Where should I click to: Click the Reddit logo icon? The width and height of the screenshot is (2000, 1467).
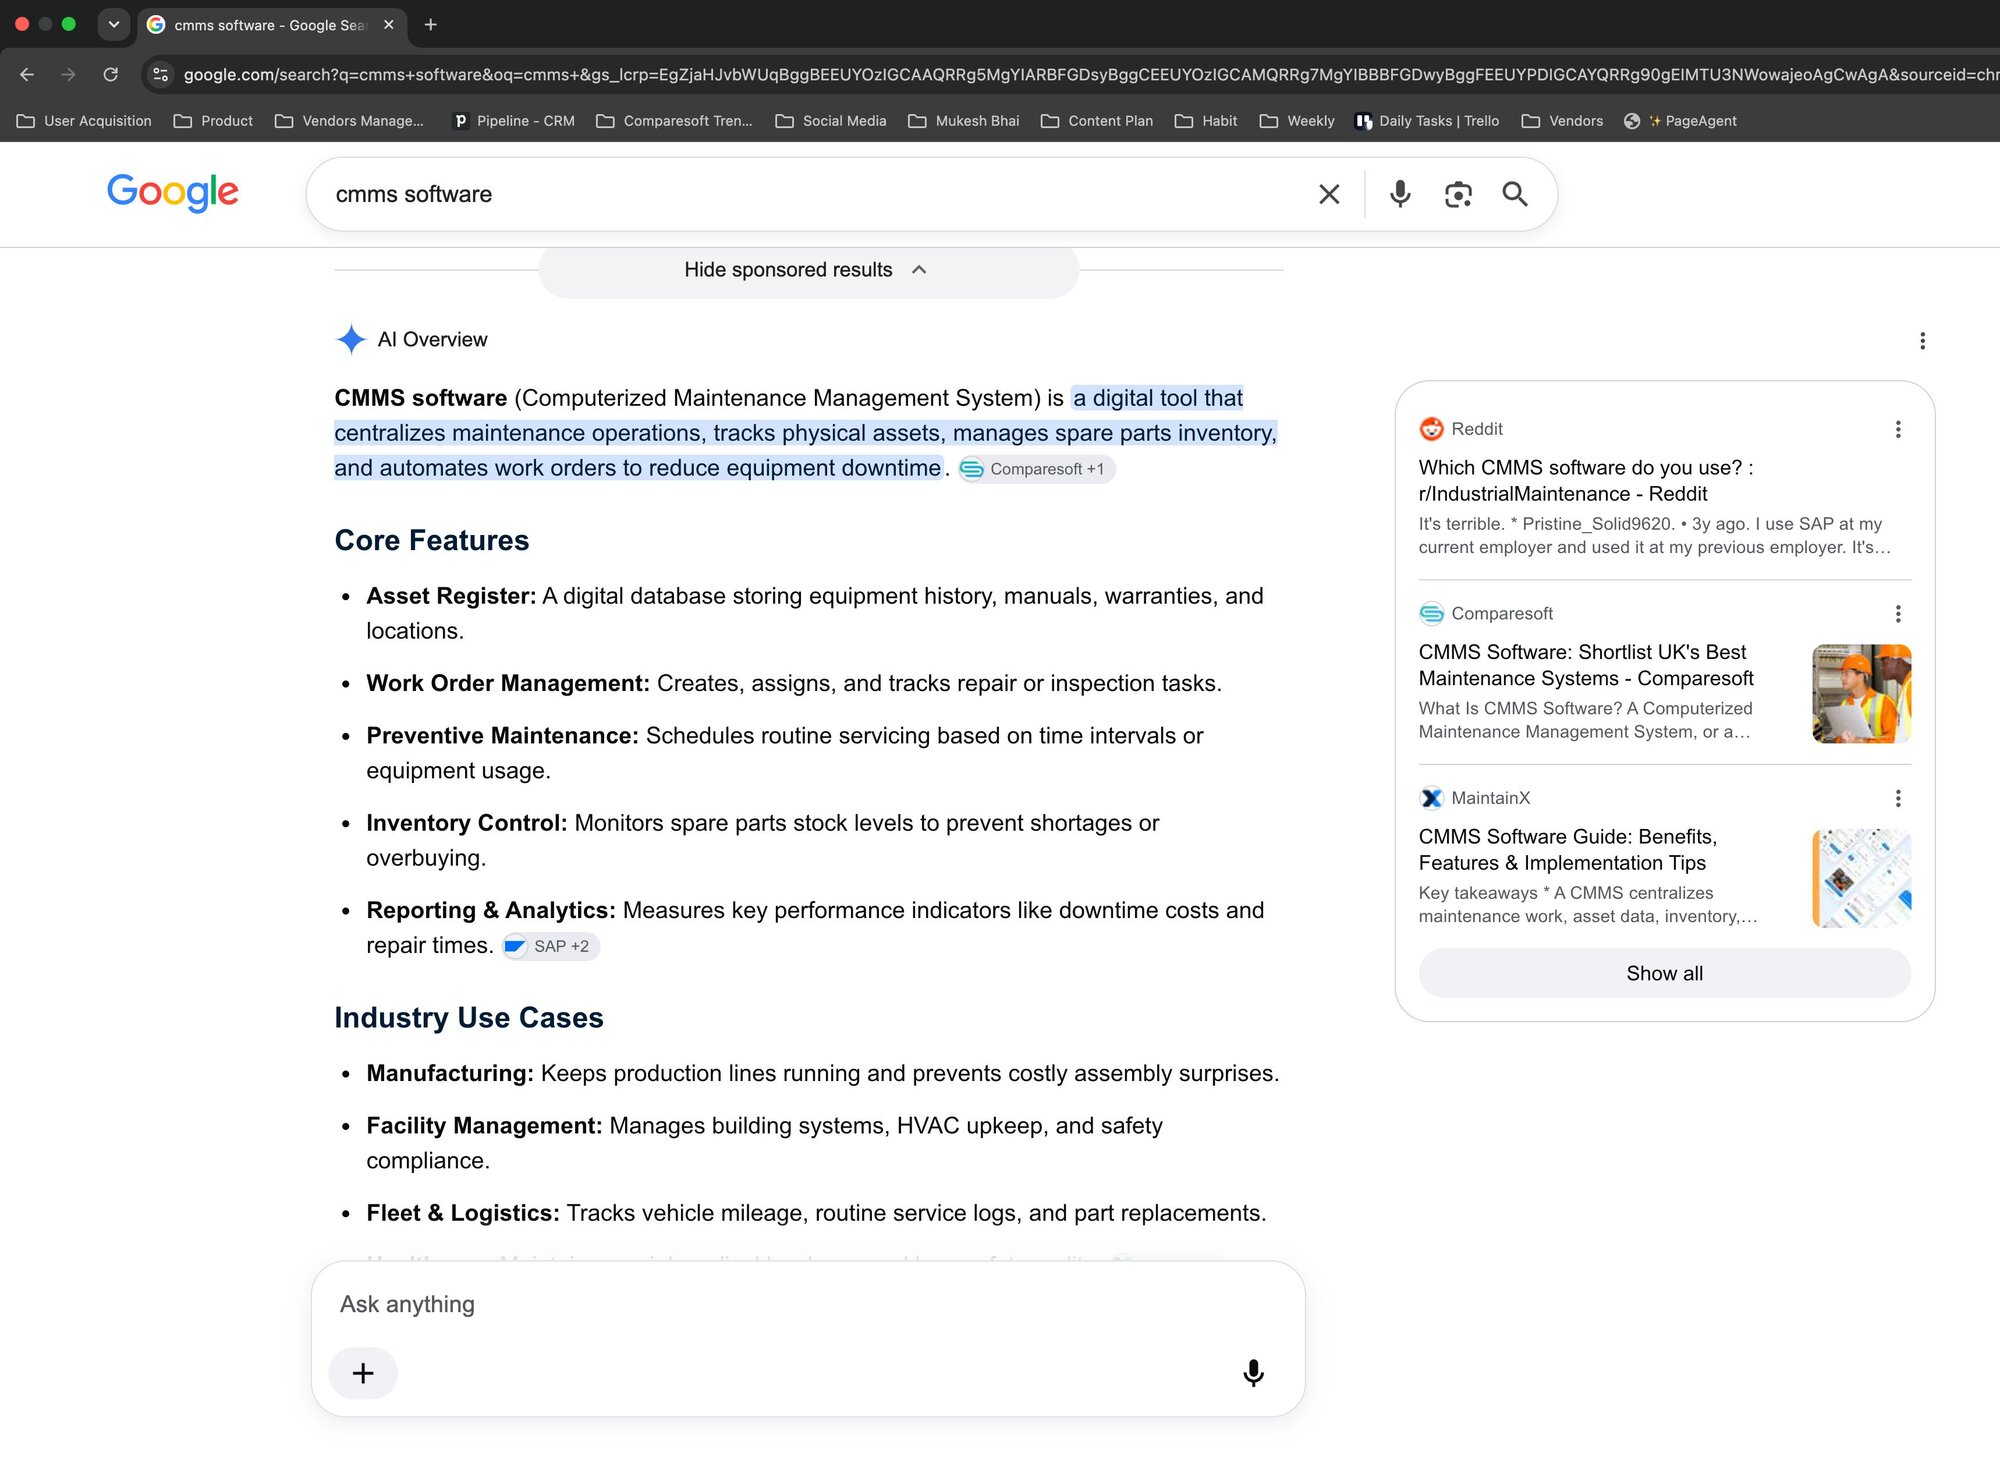click(x=1431, y=429)
